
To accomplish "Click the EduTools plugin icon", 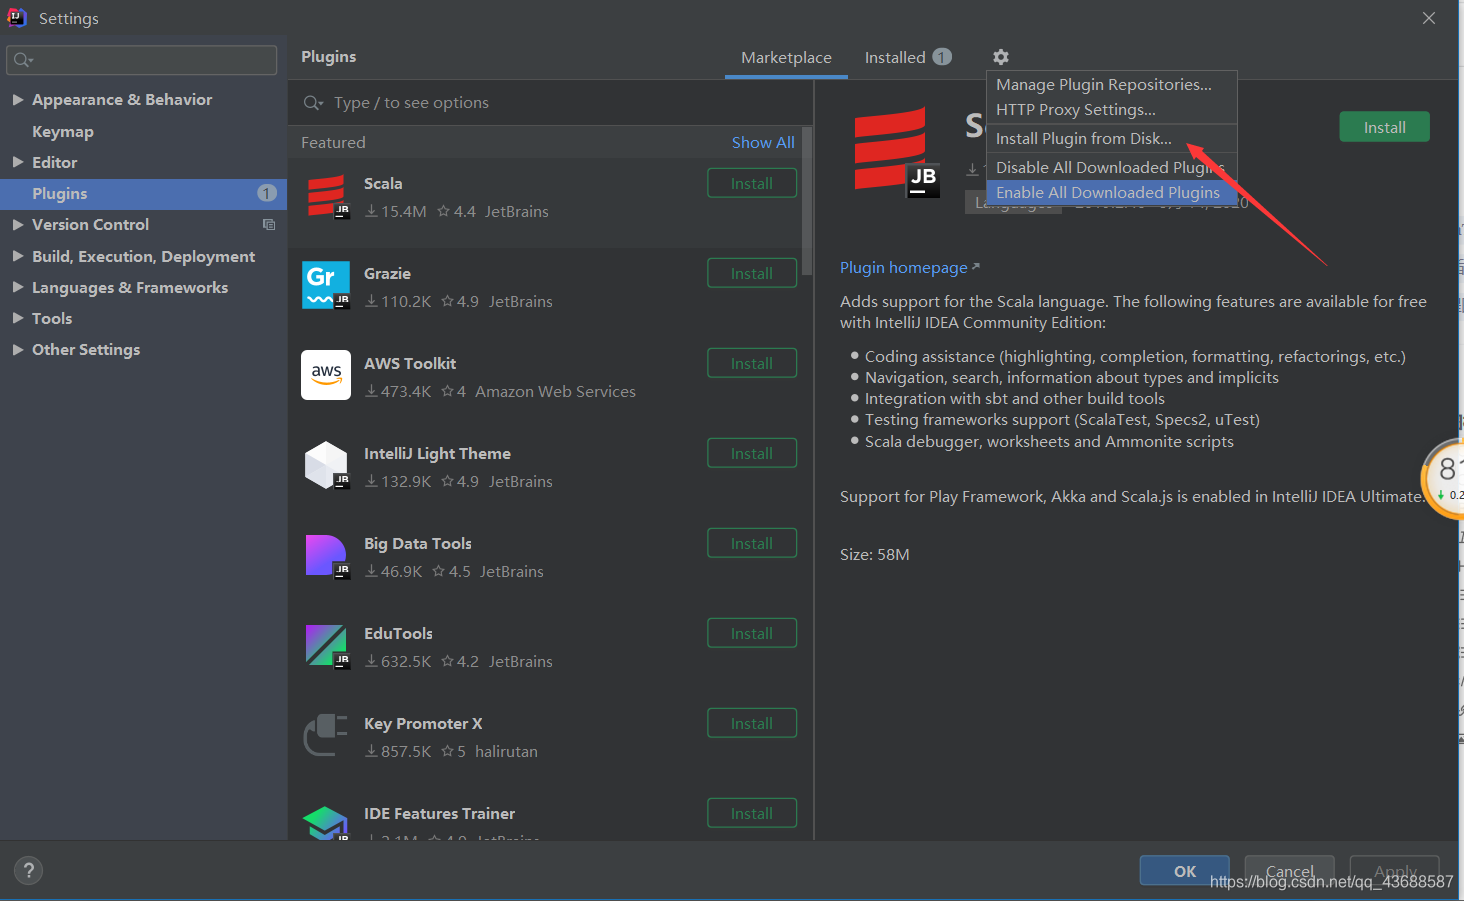I will tap(326, 645).
